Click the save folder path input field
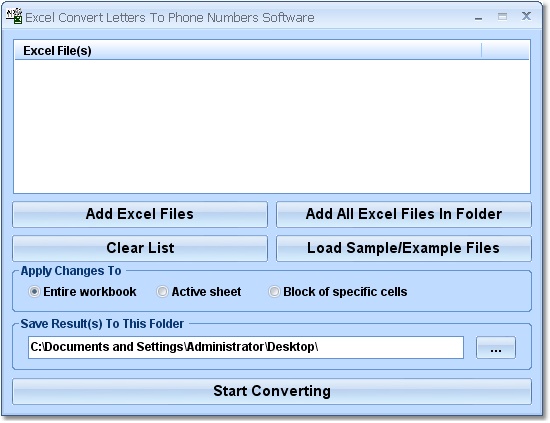The image size is (550, 423). coord(246,347)
